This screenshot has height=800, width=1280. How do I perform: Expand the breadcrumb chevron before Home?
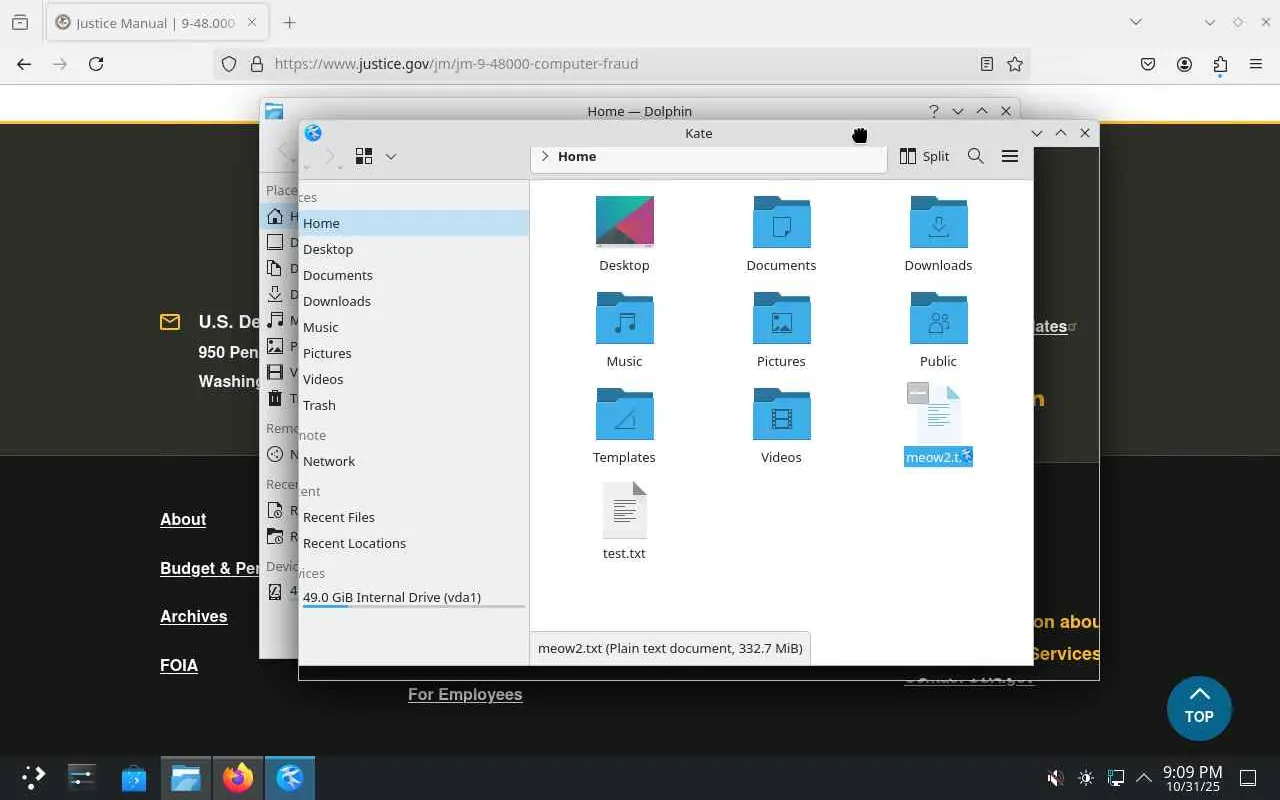(545, 156)
